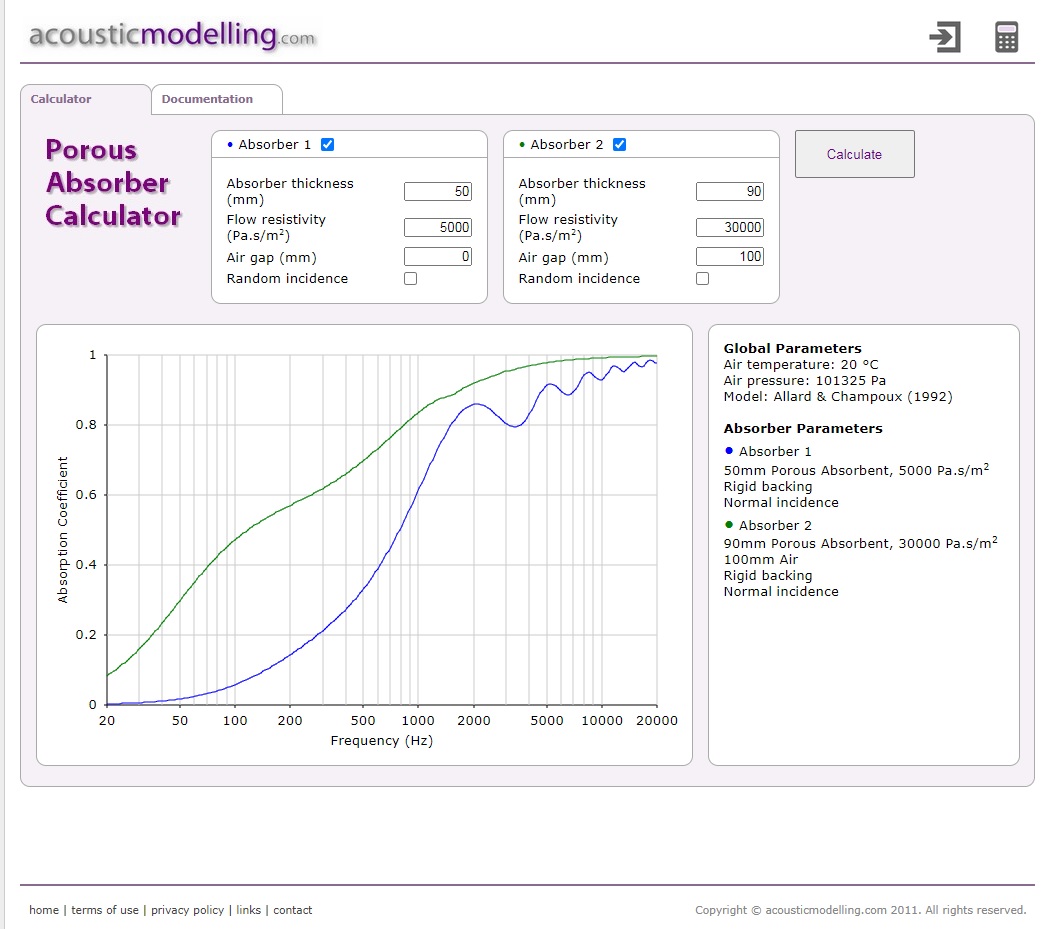This screenshot has height=929, width=1047.
Task: Select the Calculator tab
Action: click(61, 99)
